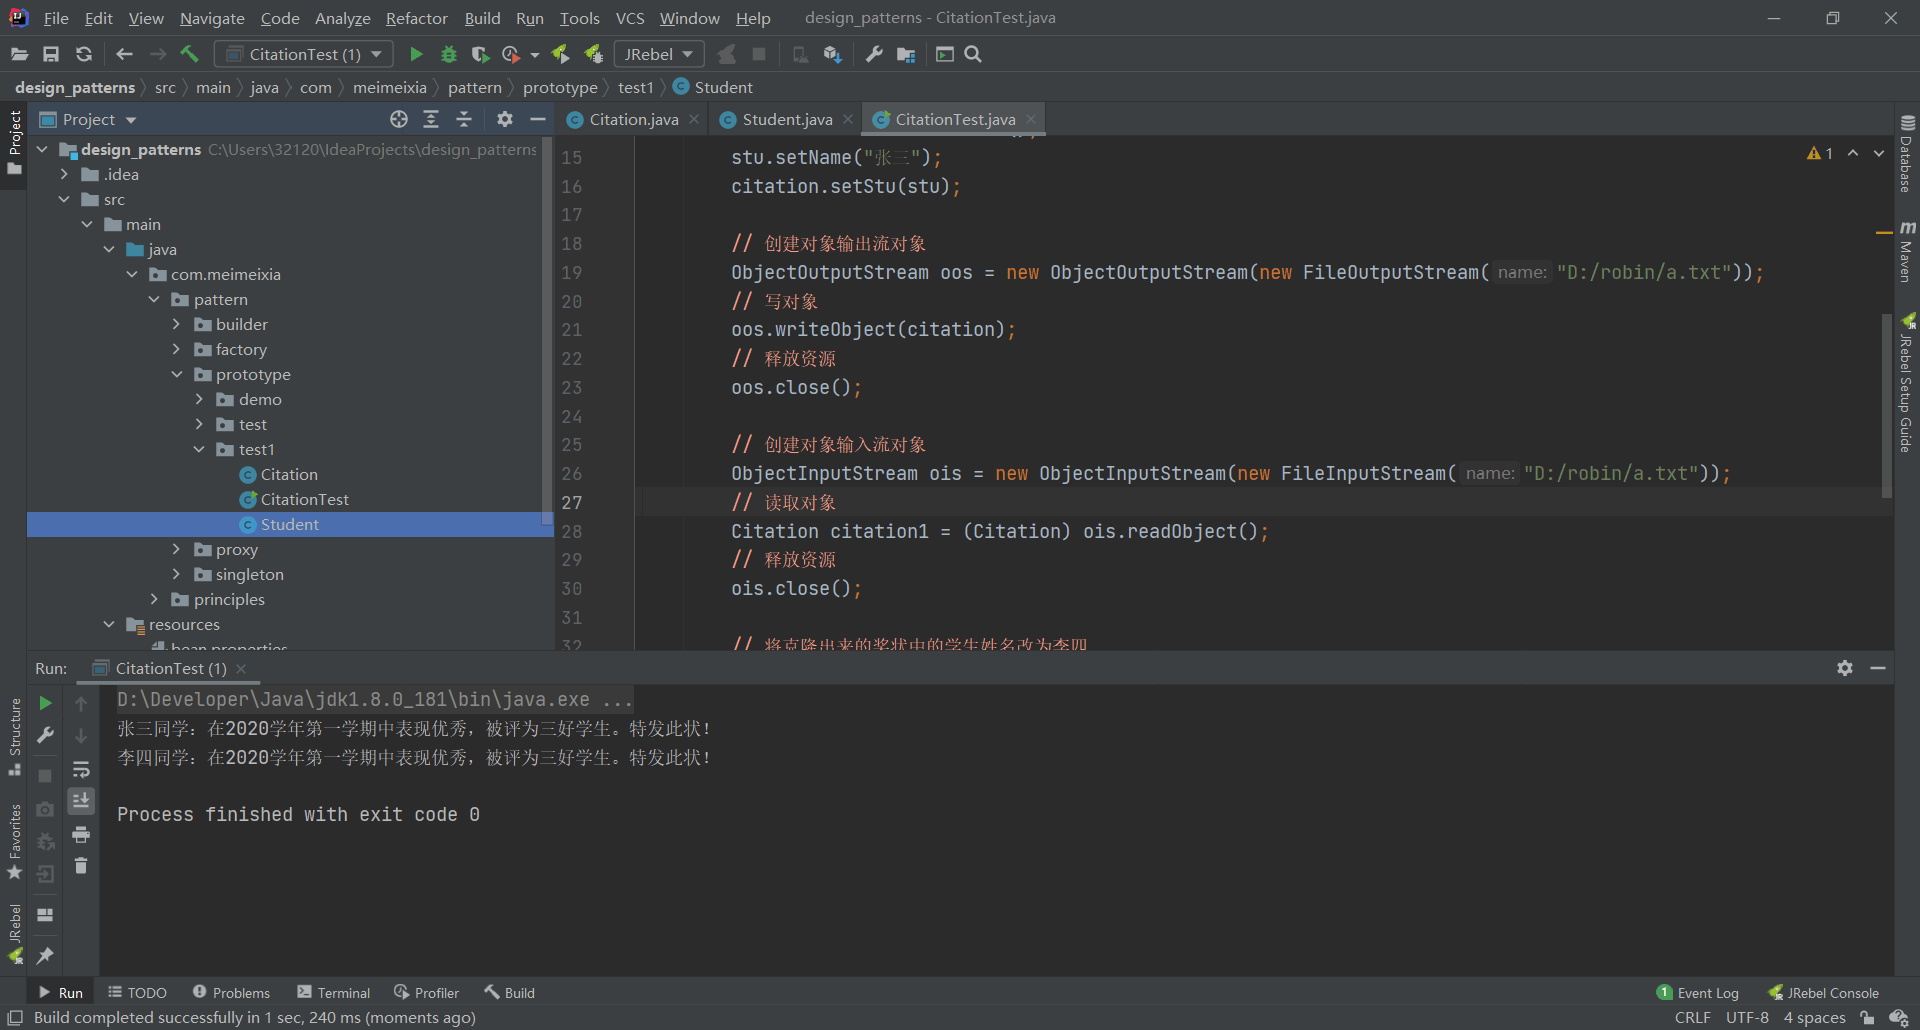The height and width of the screenshot is (1030, 1920).
Task: Click the Run with JRebel rocket icon
Action: pyautogui.click(x=560, y=54)
